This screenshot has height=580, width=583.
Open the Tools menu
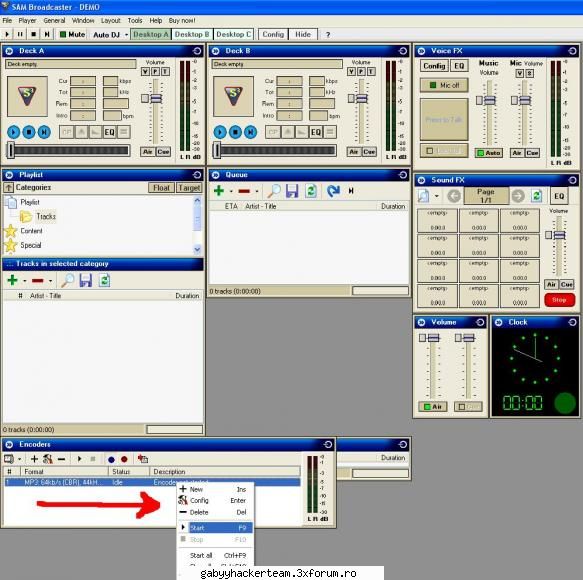[135, 20]
